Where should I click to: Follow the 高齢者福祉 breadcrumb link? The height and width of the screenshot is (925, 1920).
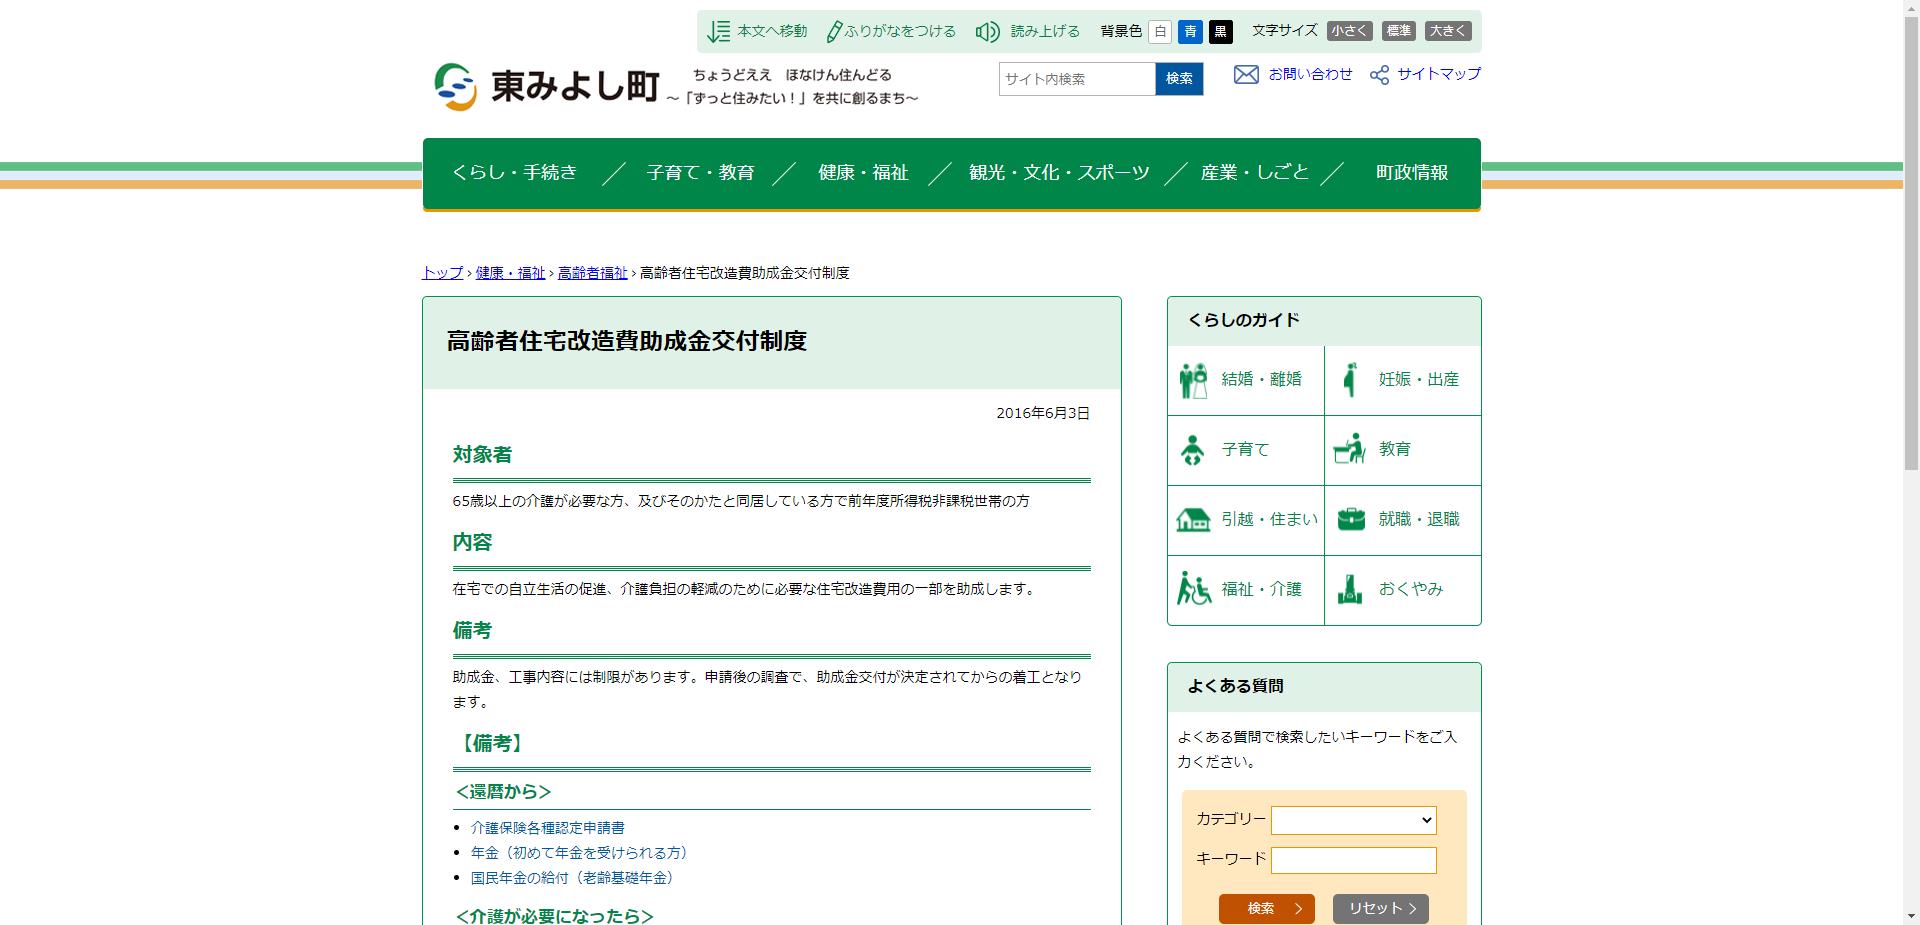(x=592, y=272)
